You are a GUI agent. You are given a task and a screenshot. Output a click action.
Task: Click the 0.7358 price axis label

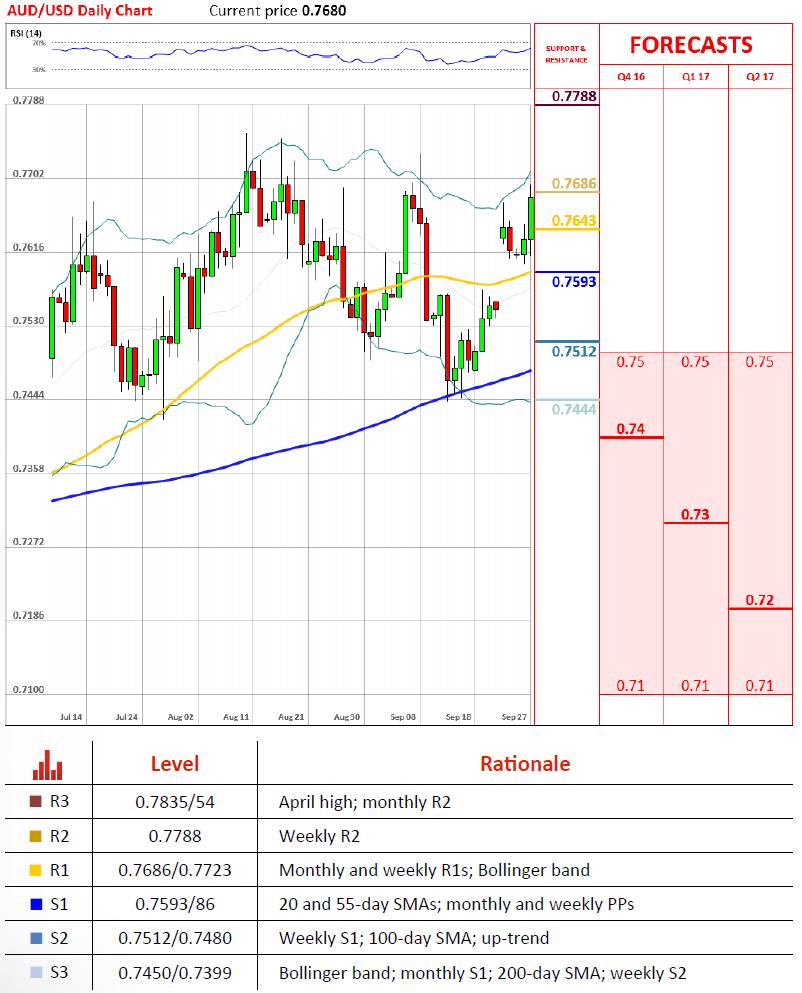click(x=29, y=468)
